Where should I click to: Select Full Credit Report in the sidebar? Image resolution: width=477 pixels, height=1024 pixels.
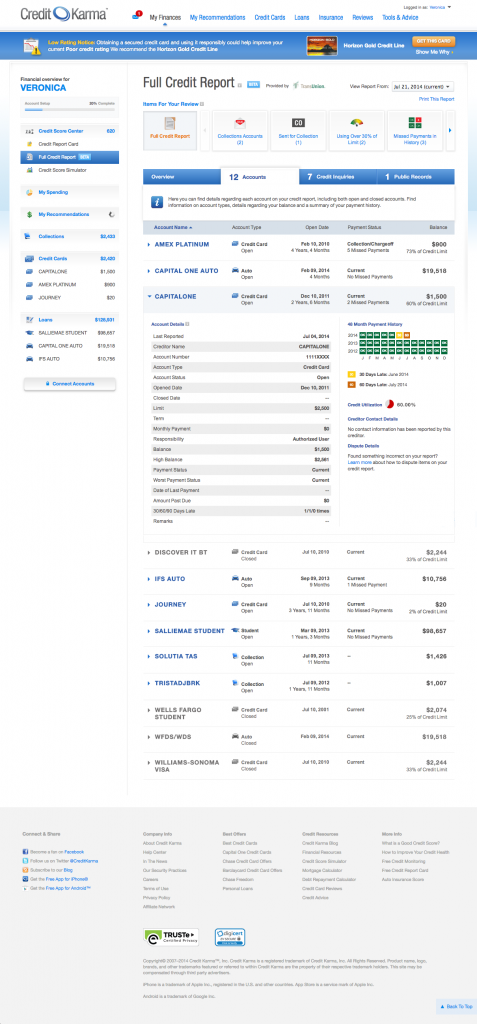(70, 157)
